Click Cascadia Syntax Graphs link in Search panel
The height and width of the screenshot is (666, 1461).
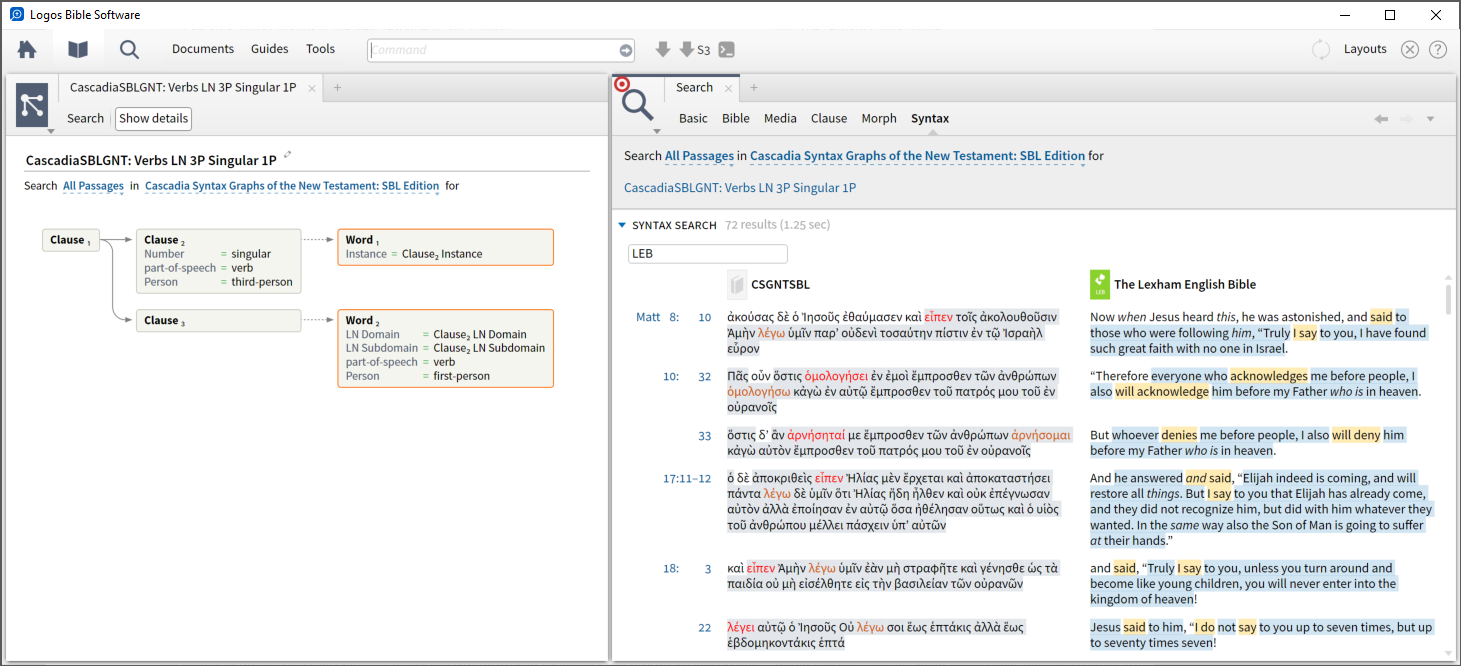[x=917, y=156]
